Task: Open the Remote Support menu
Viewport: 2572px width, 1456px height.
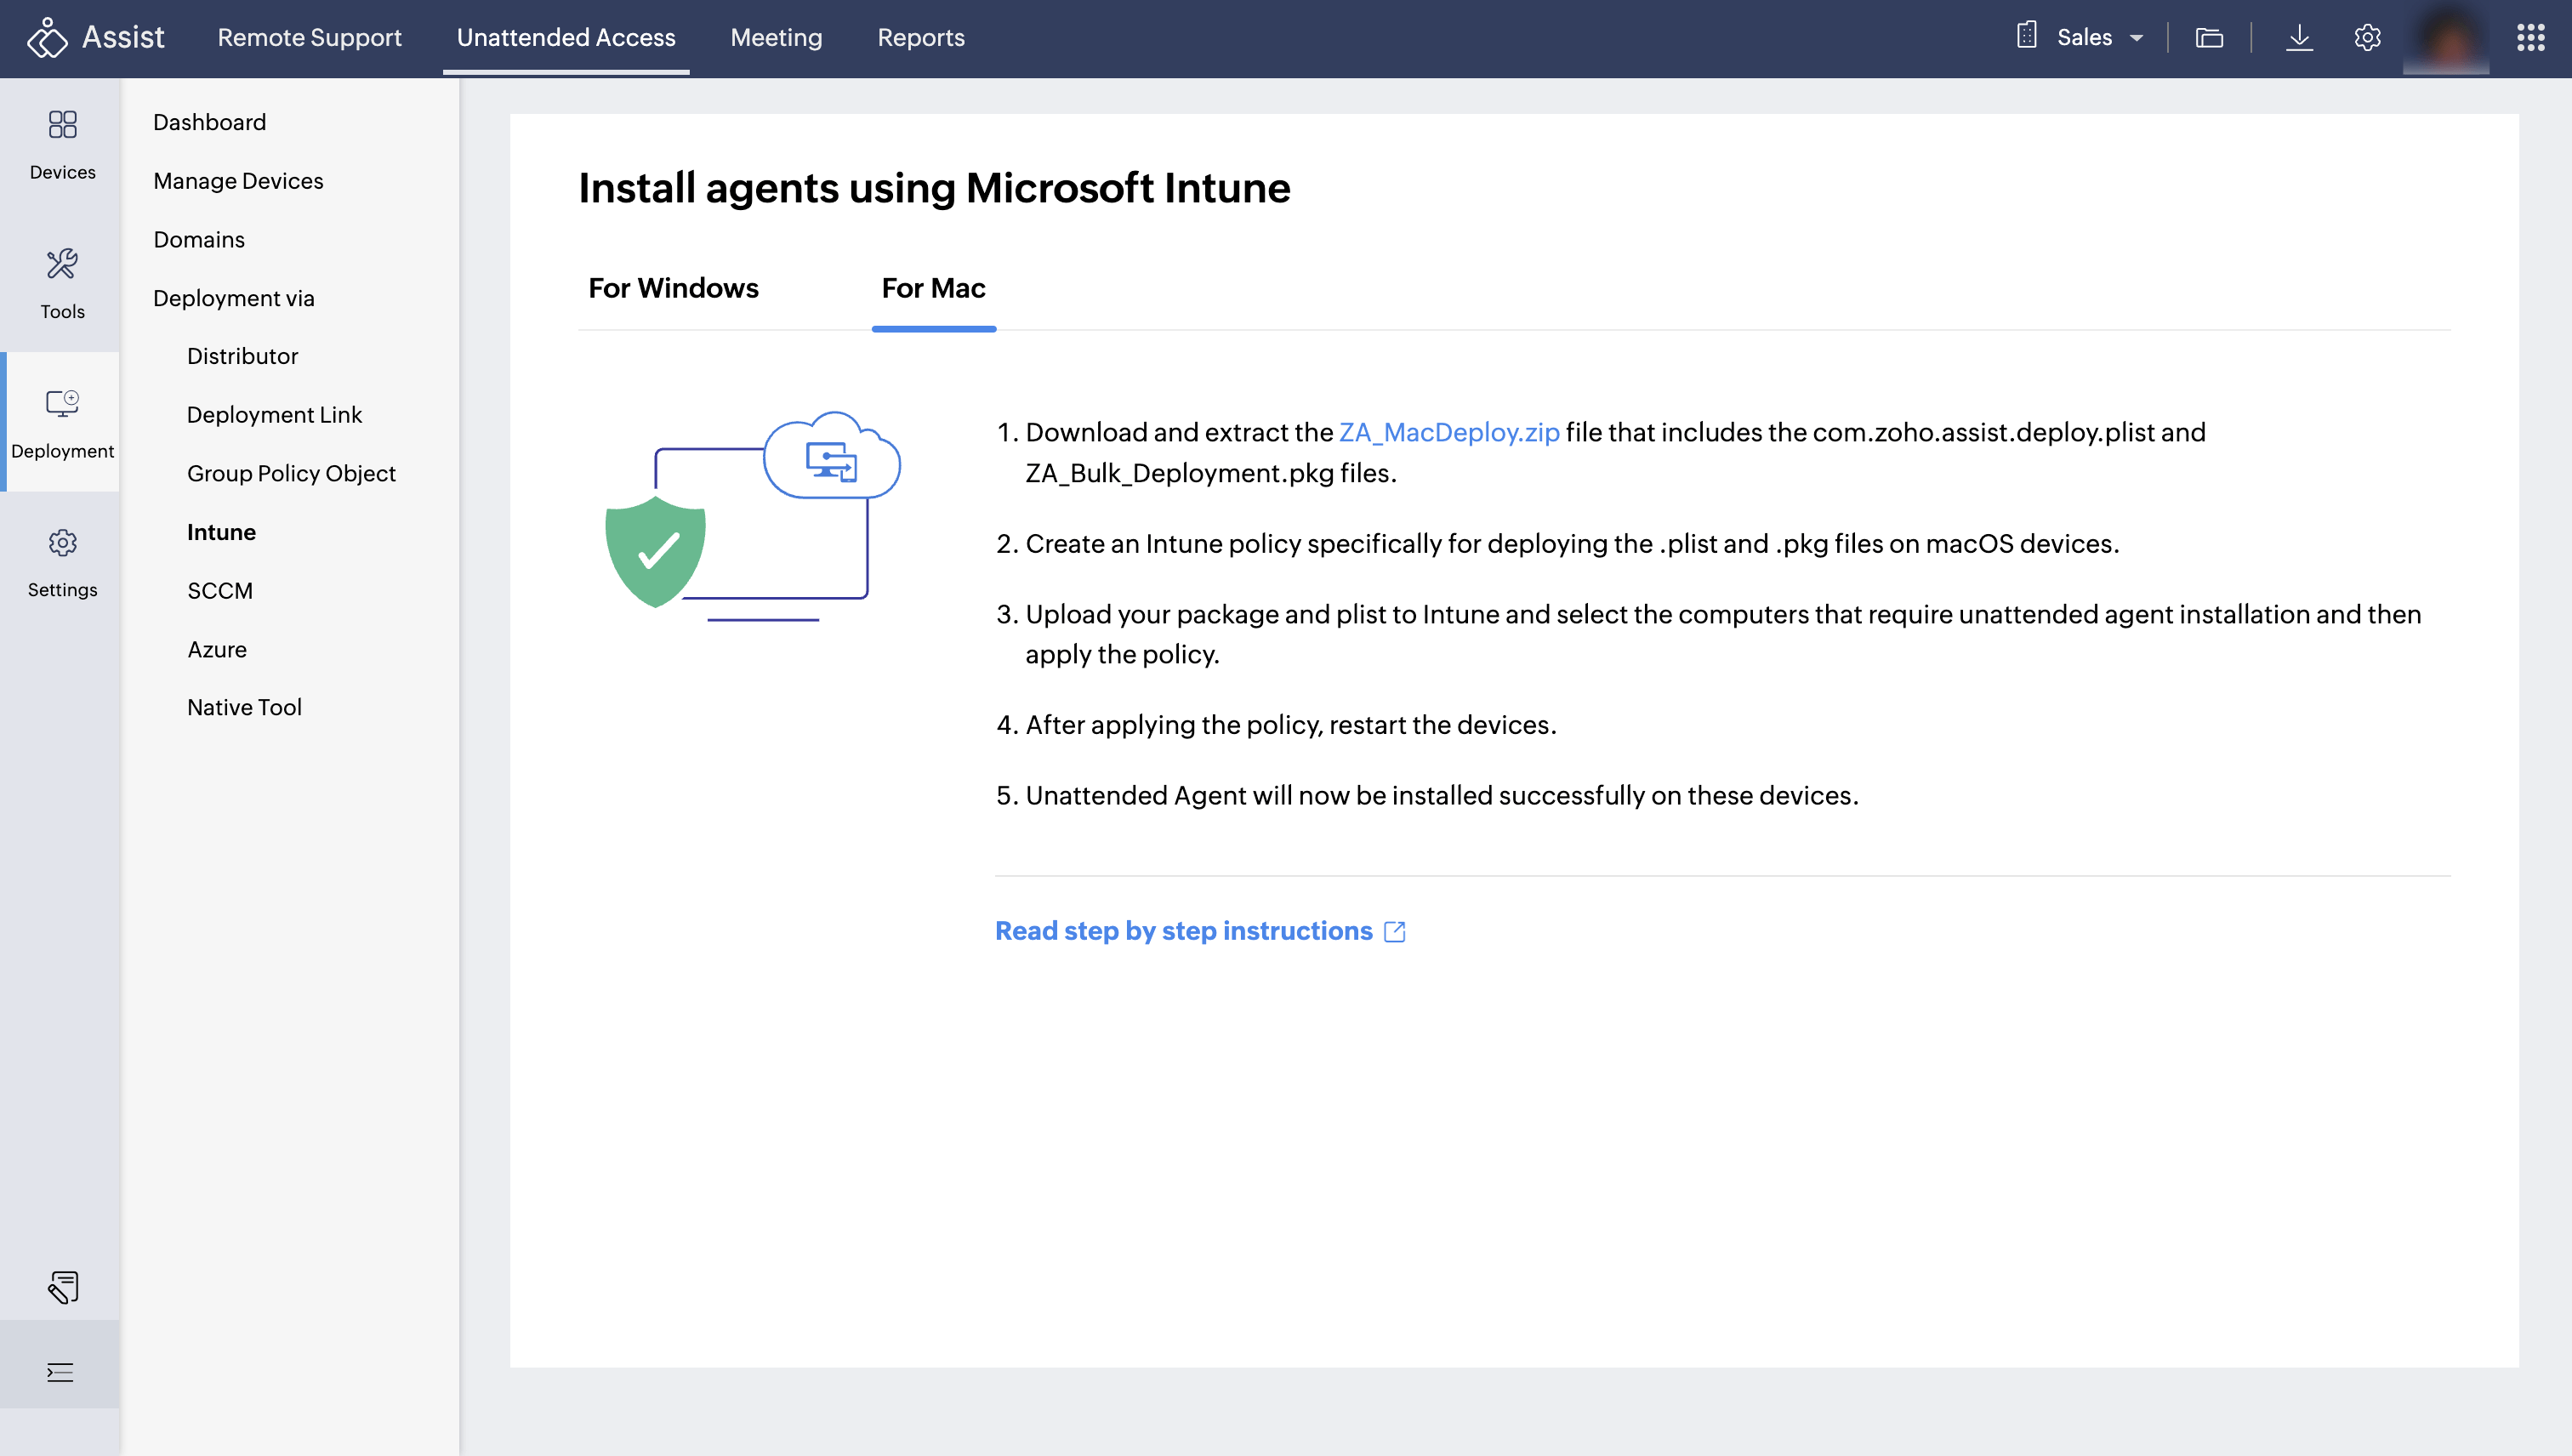Action: [x=309, y=37]
